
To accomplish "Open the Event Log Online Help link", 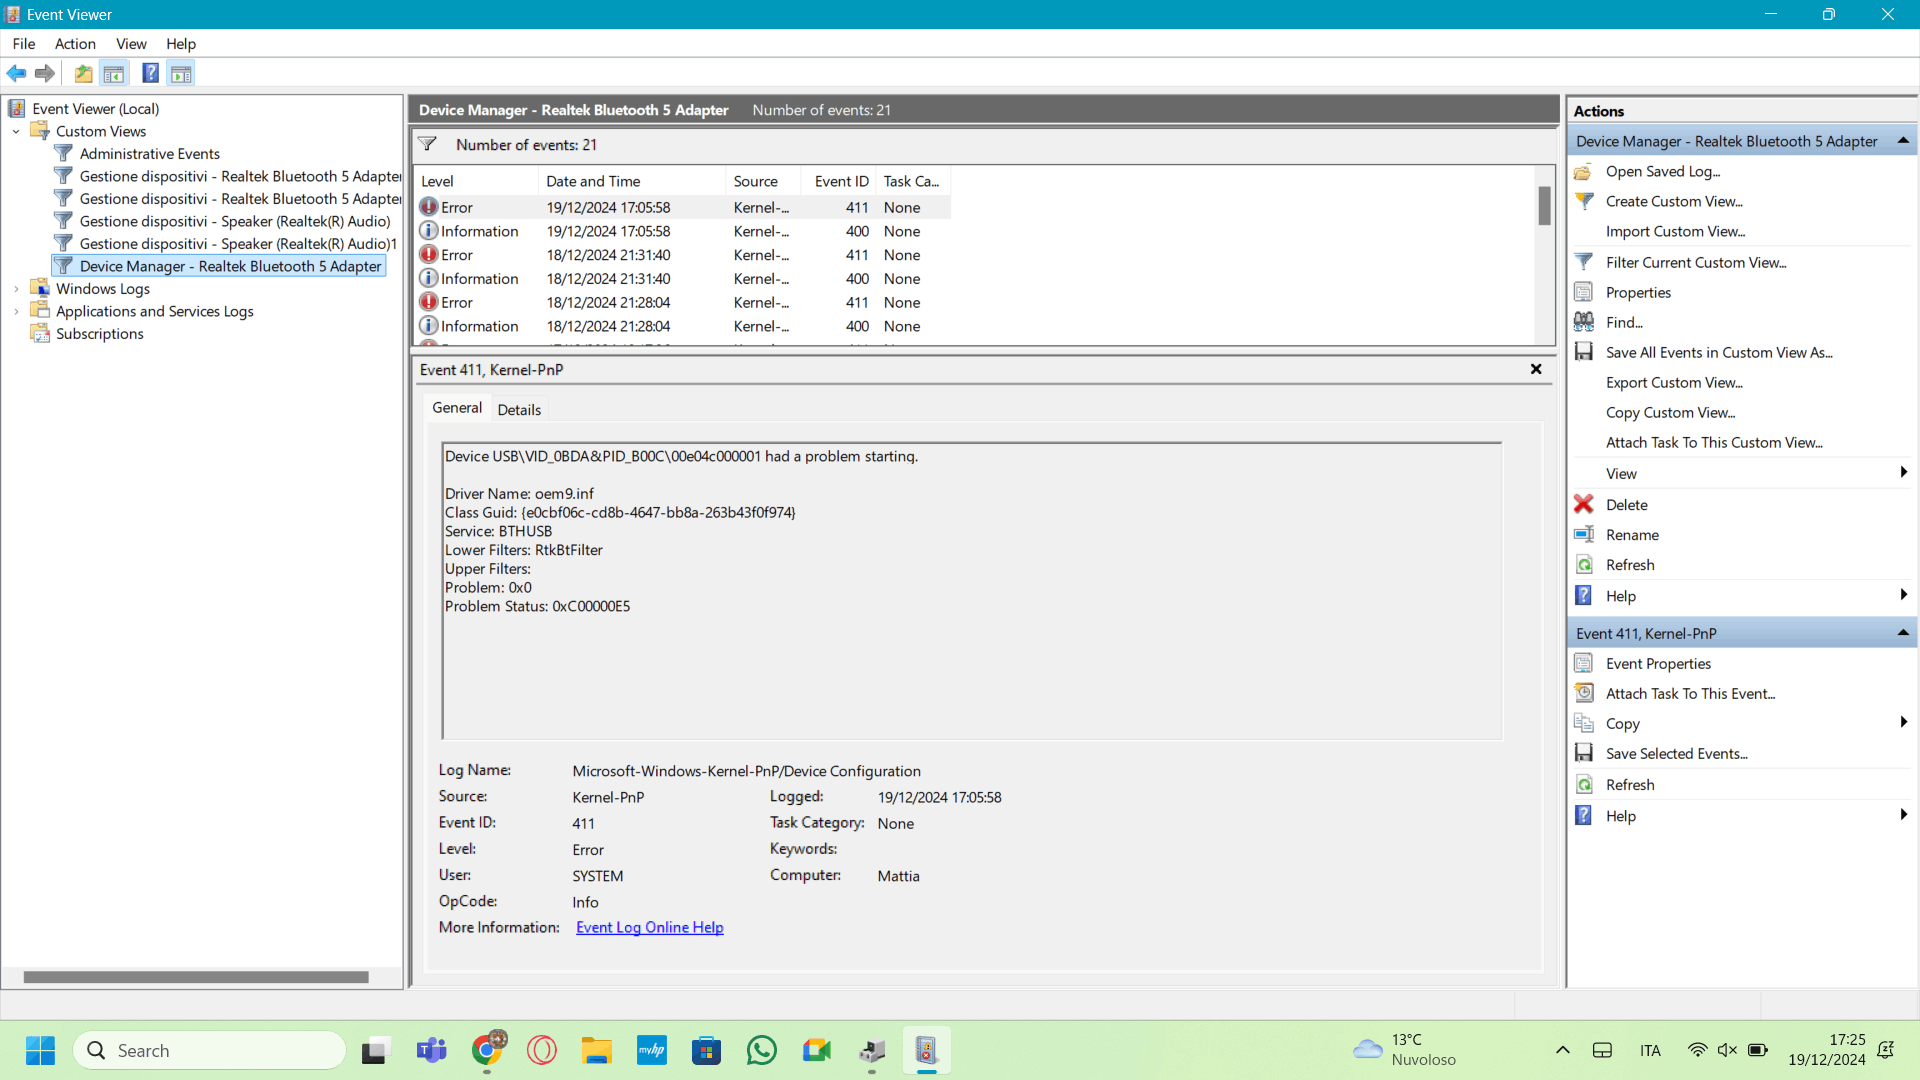I will pos(649,927).
